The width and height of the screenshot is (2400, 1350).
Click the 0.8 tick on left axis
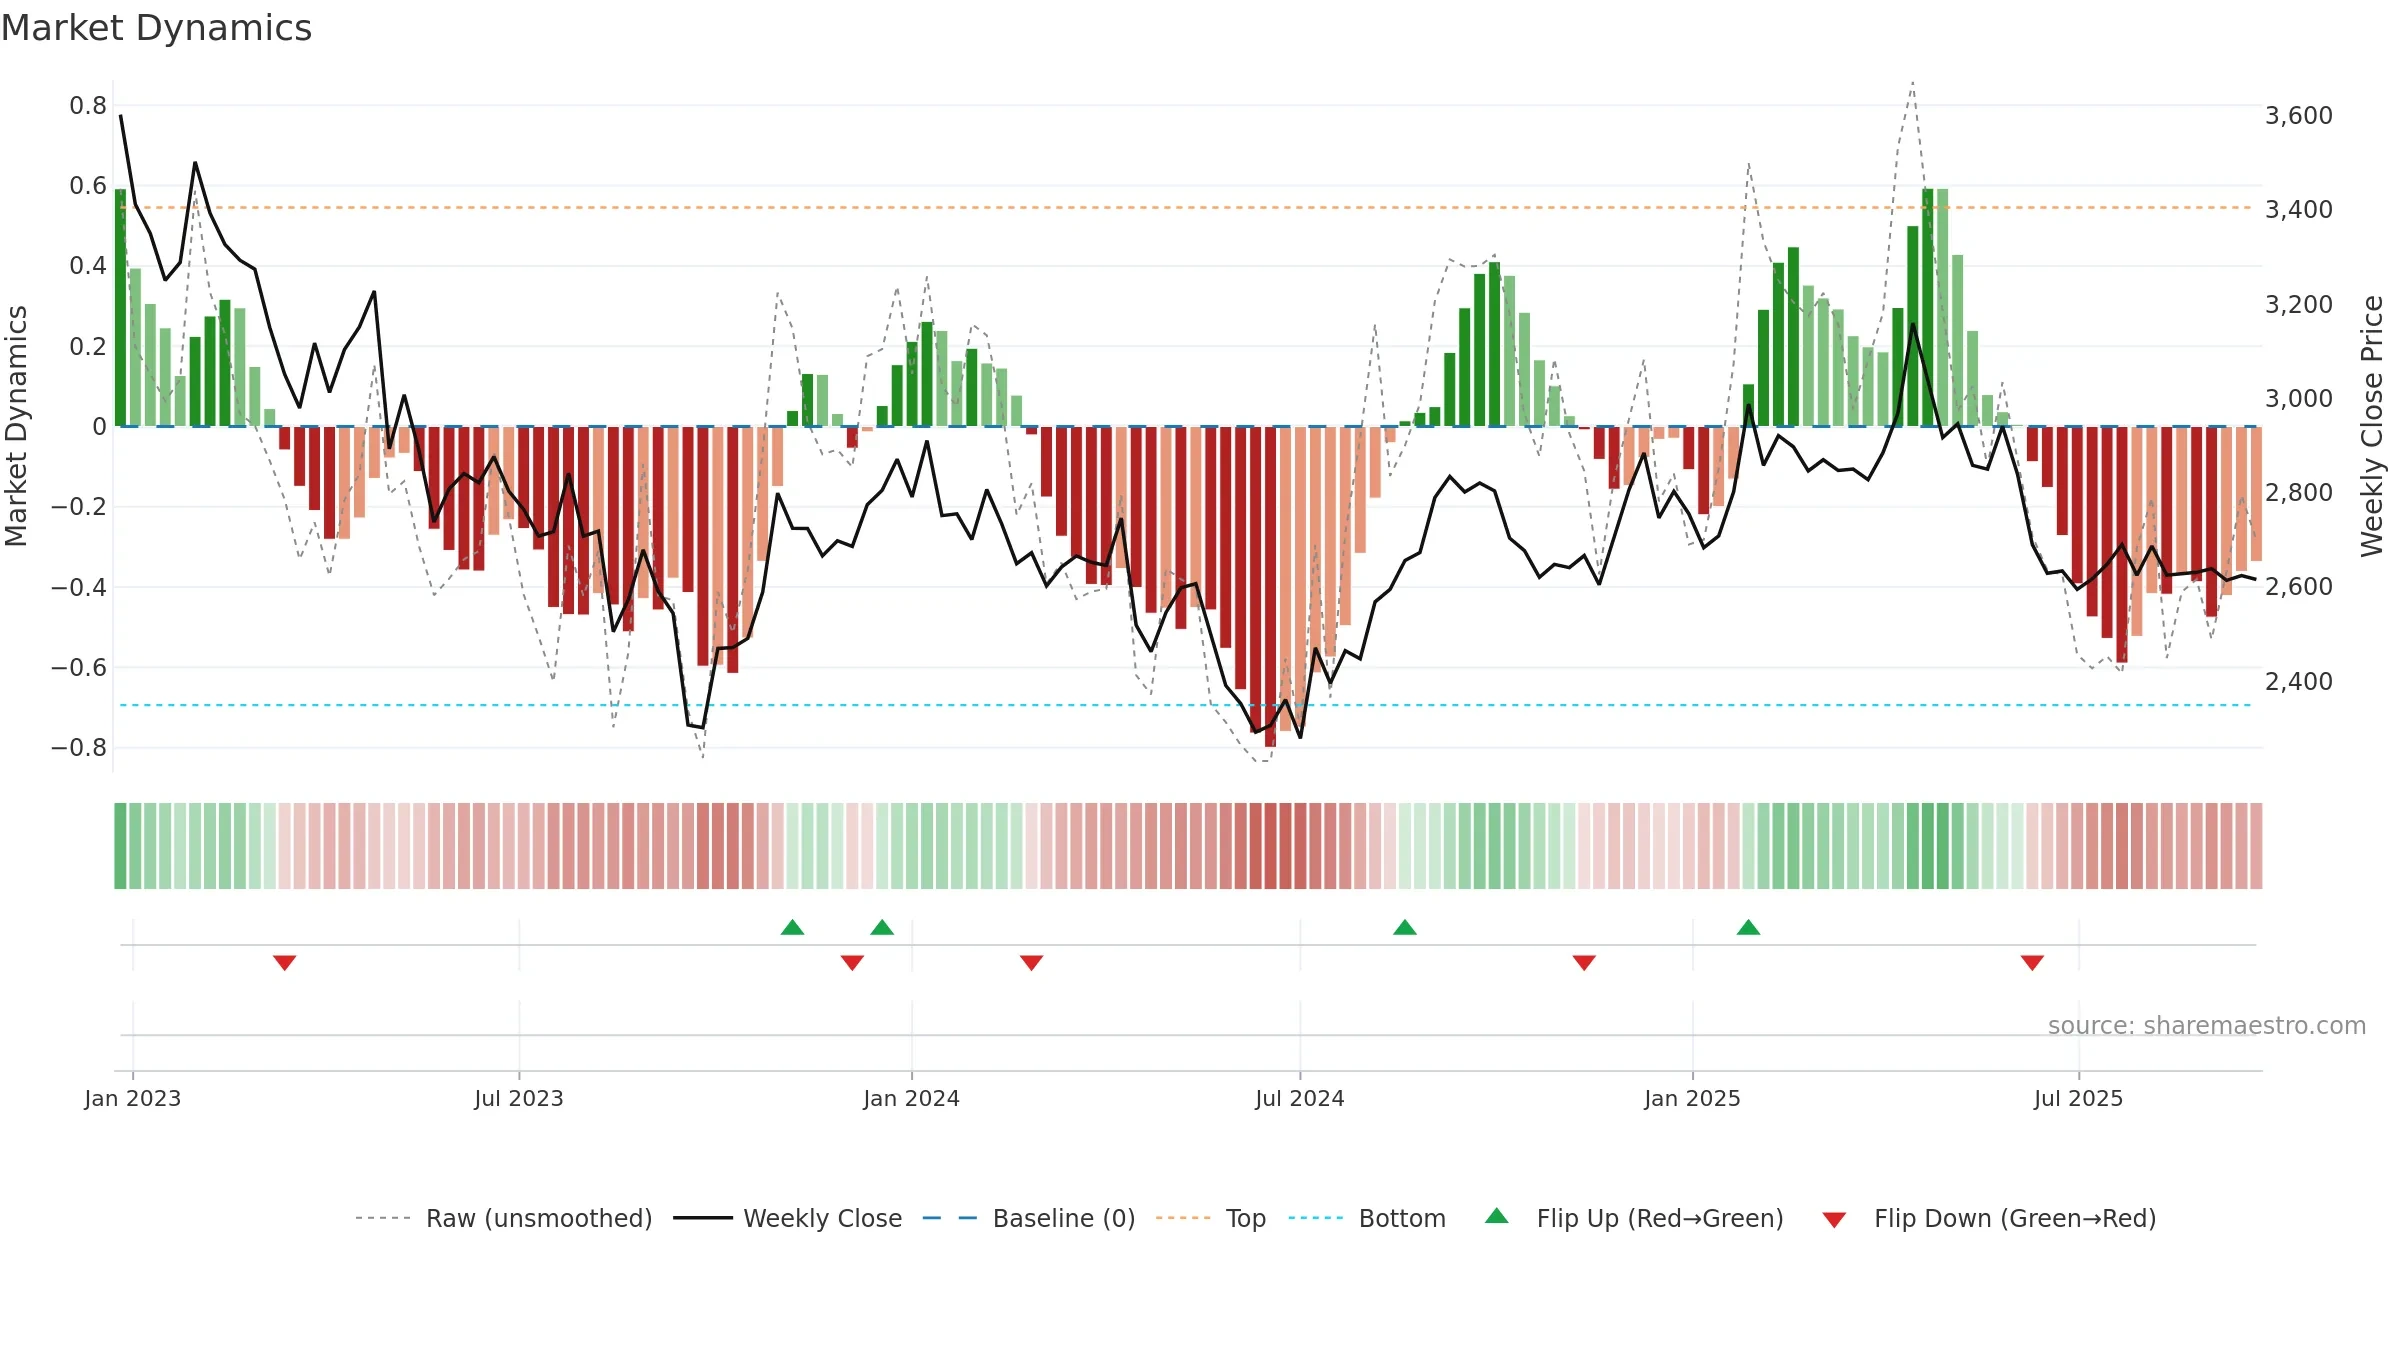[x=88, y=105]
